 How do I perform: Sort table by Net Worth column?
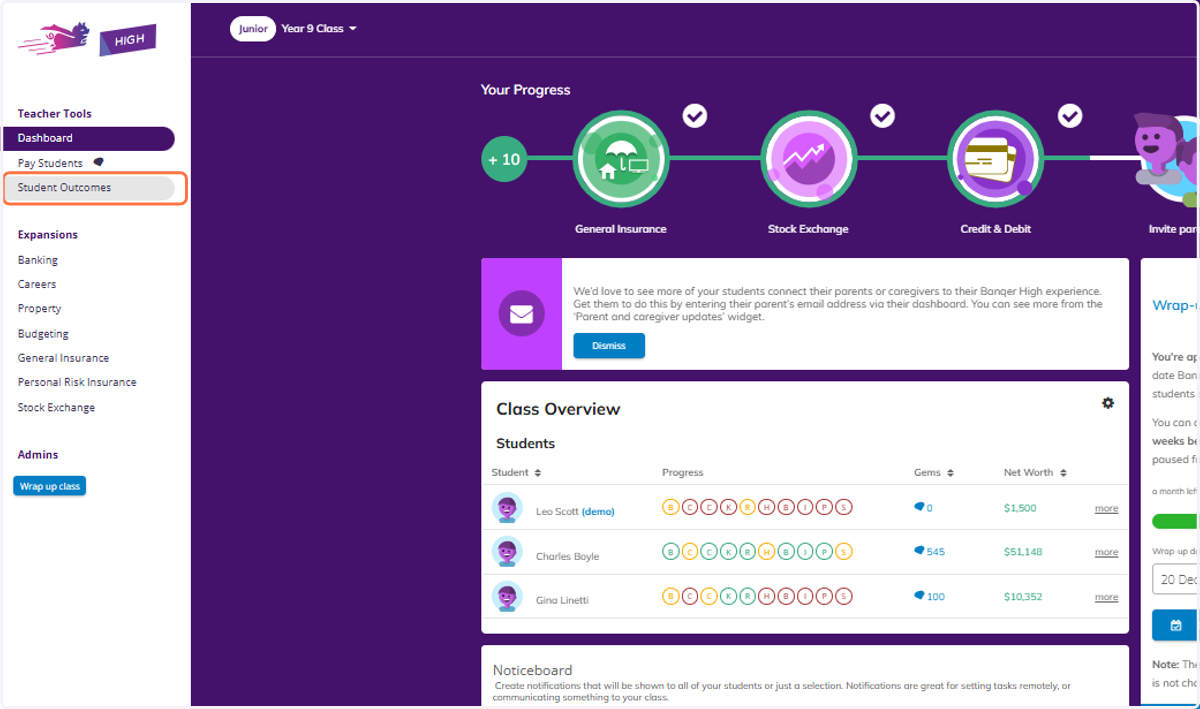click(x=1035, y=472)
